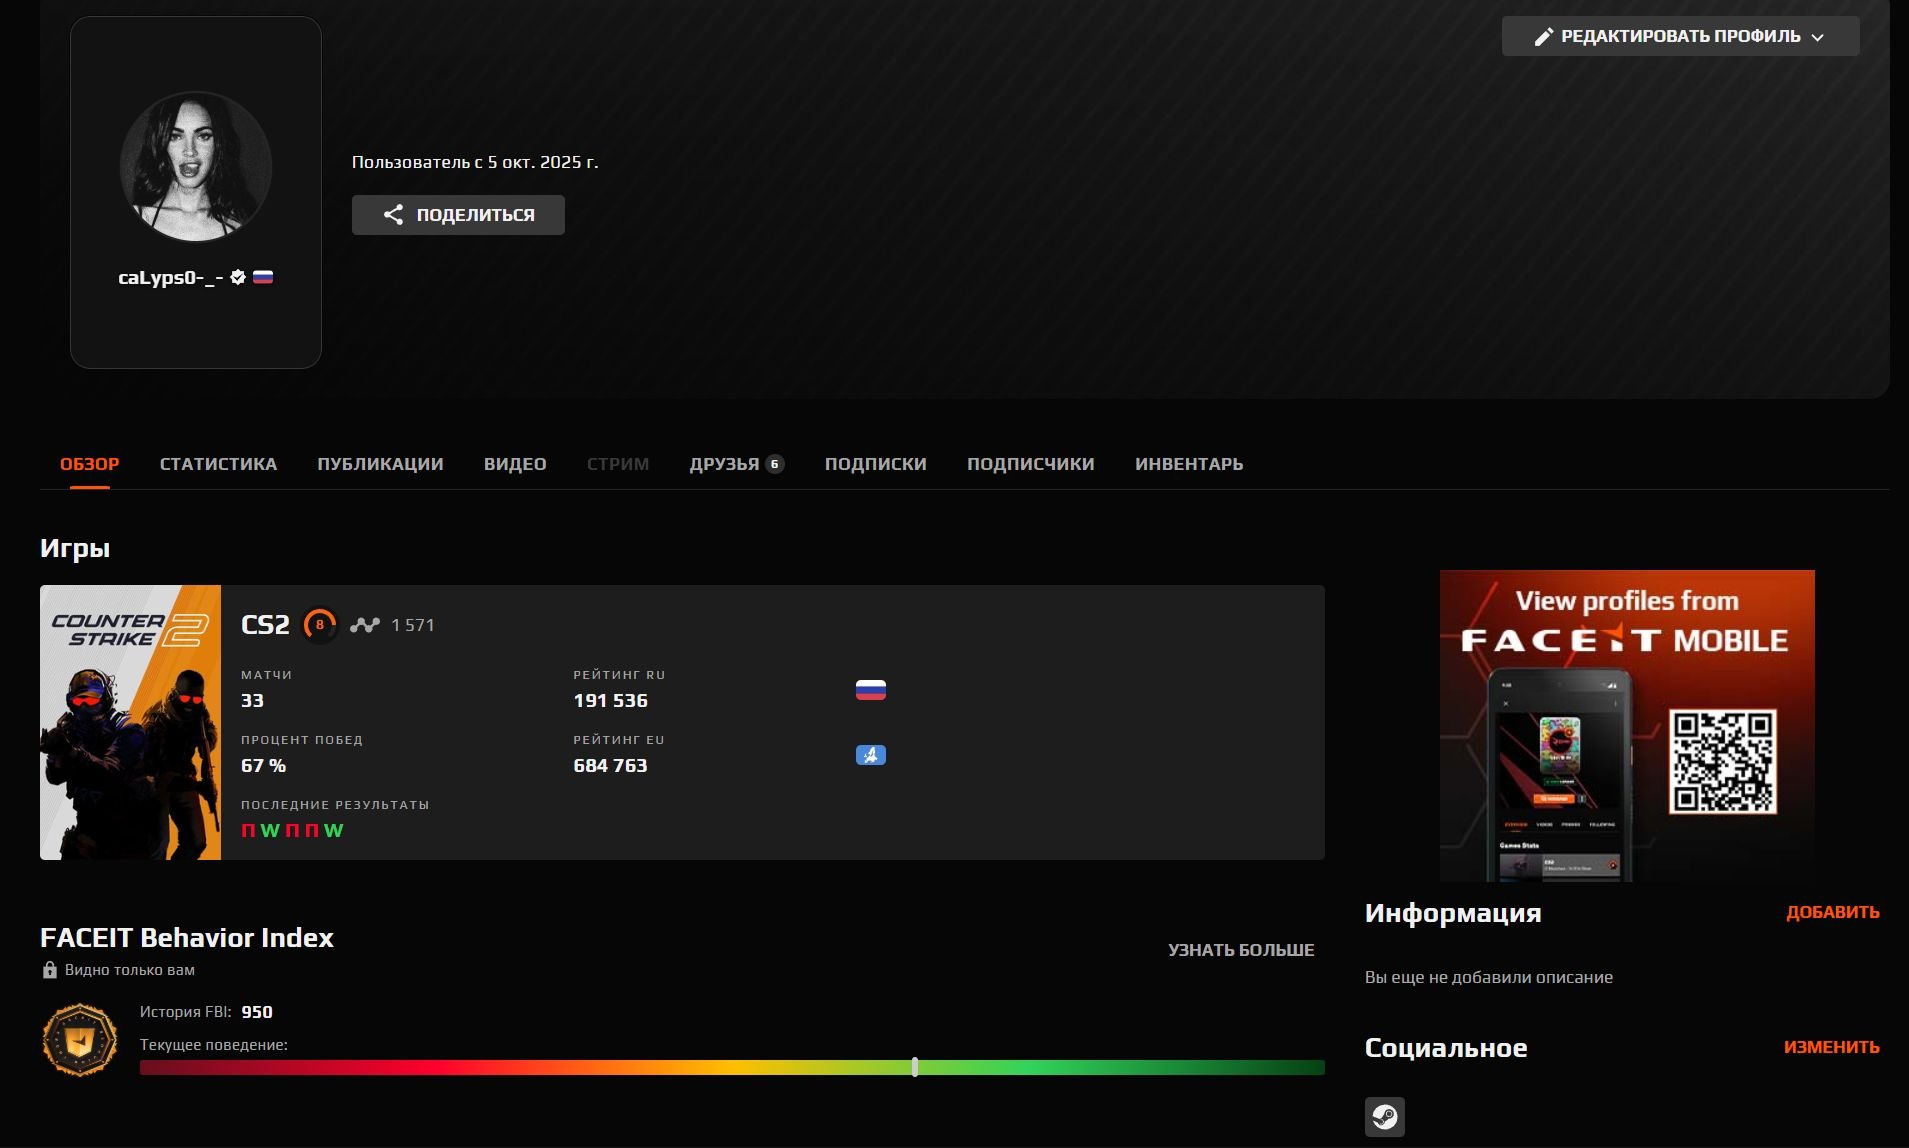1909x1148 pixels.
Task: Click the current behavior slider marker
Action: point(915,1067)
